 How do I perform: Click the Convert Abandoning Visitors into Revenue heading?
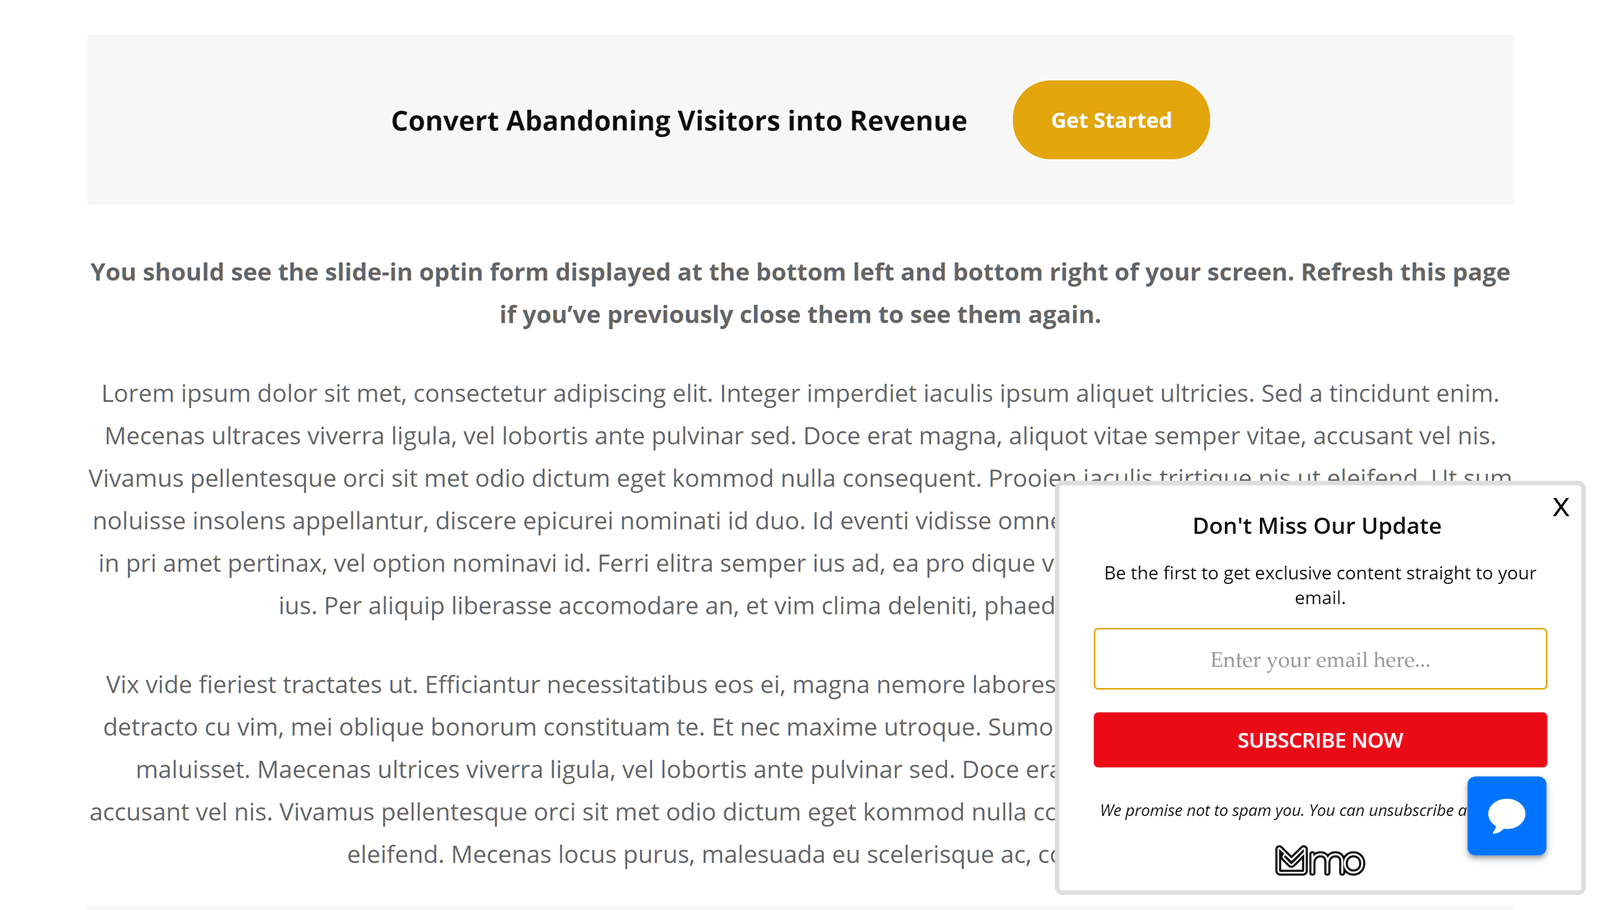[678, 121]
